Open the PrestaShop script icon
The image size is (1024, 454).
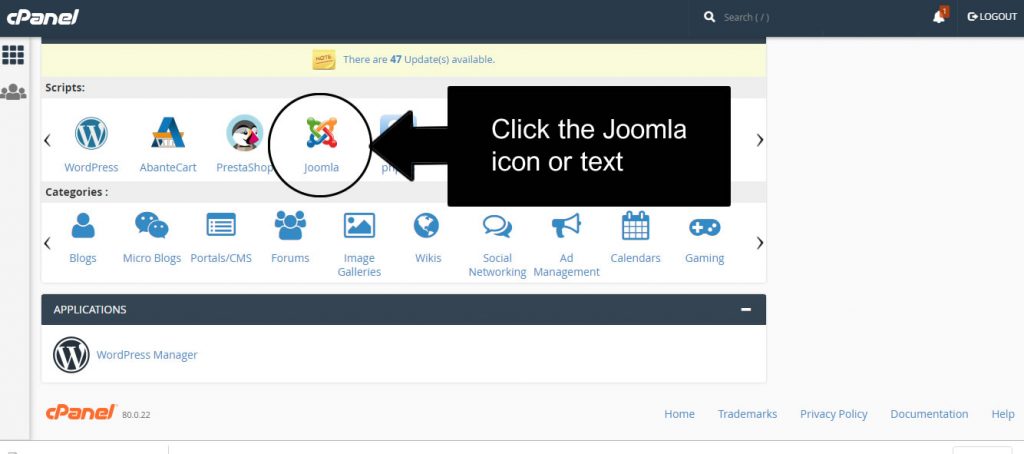244,133
